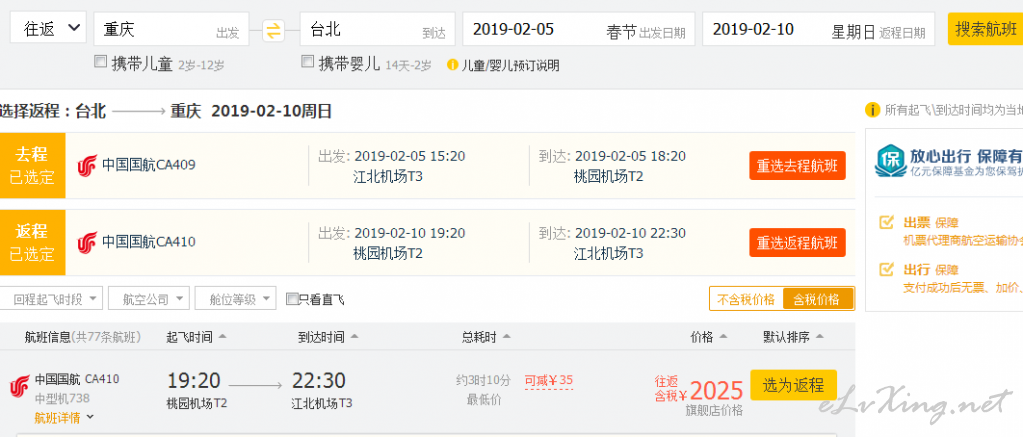Click Air China logo beside CA410 selected return
Image resolution: width=1023 pixels, height=437 pixels.
coord(87,242)
